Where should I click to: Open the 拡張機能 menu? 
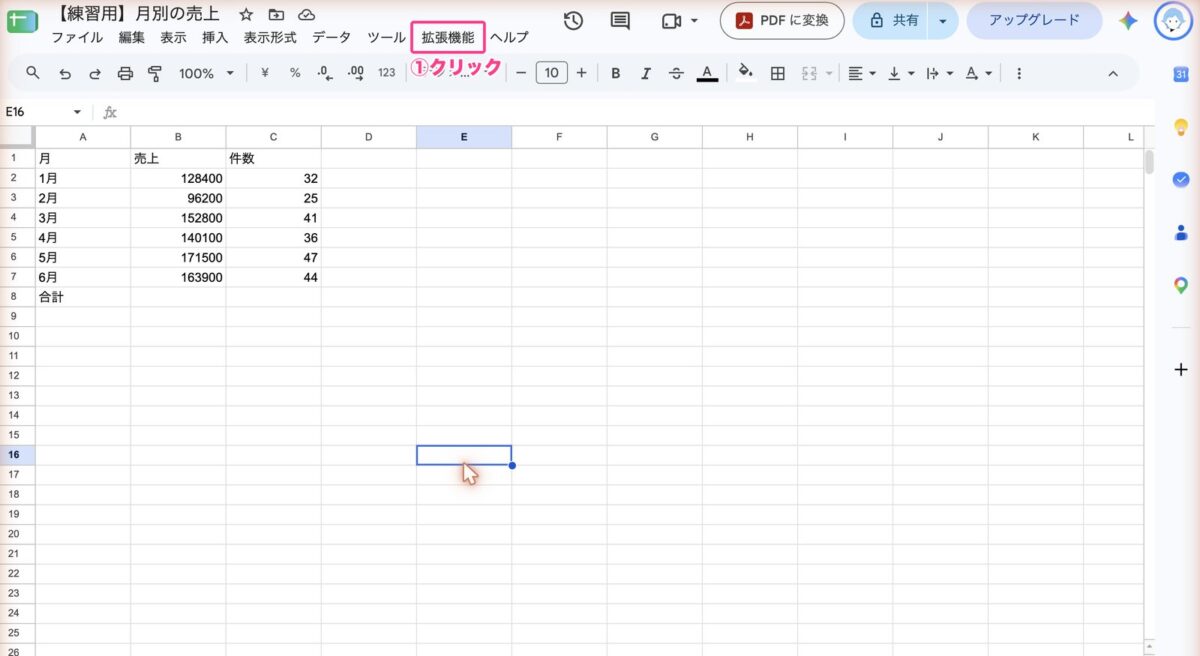pyautogui.click(x=448, y=37)
